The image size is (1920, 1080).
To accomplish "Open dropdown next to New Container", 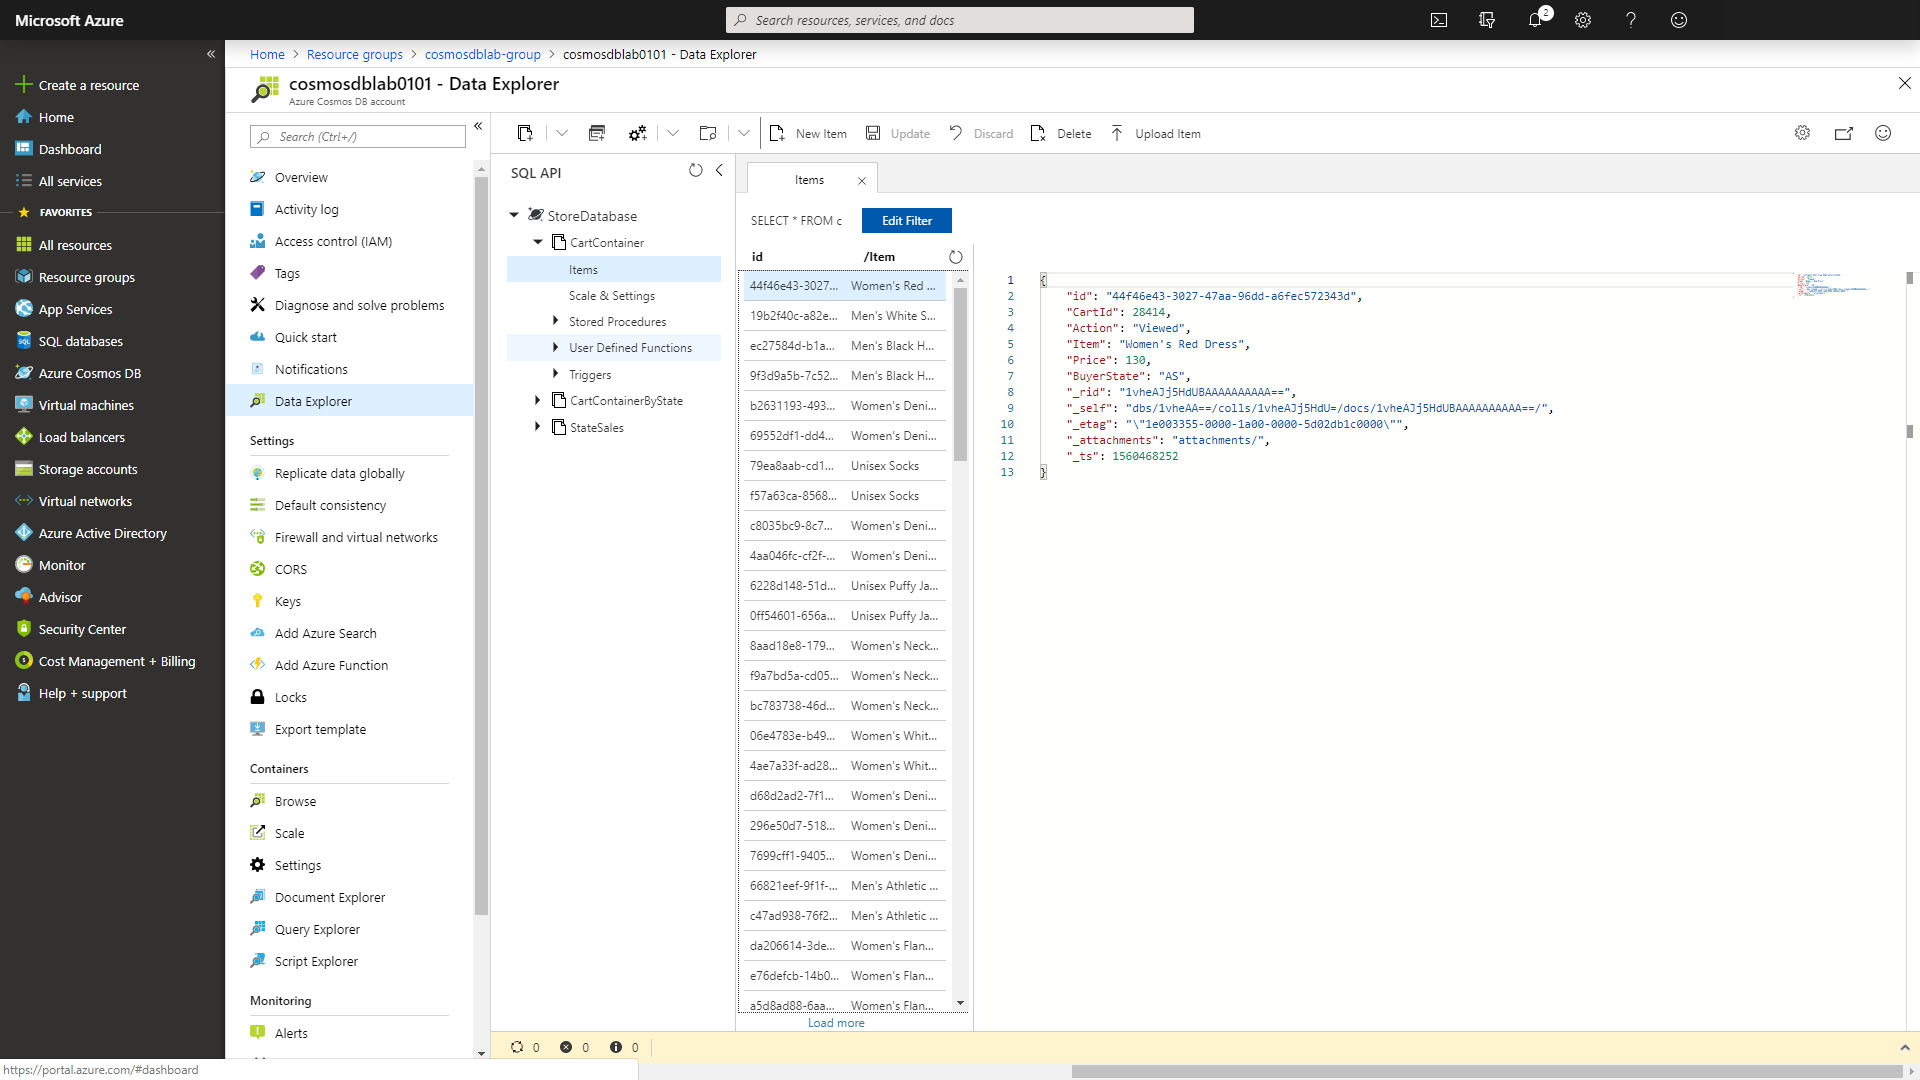I will point(562,133).
